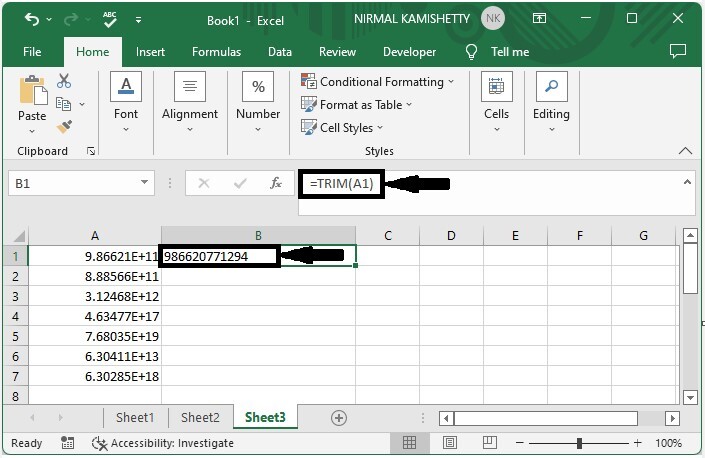The image size is (705, 458).
Task: Select cell with 9.86621E+11
Action: 95,256
